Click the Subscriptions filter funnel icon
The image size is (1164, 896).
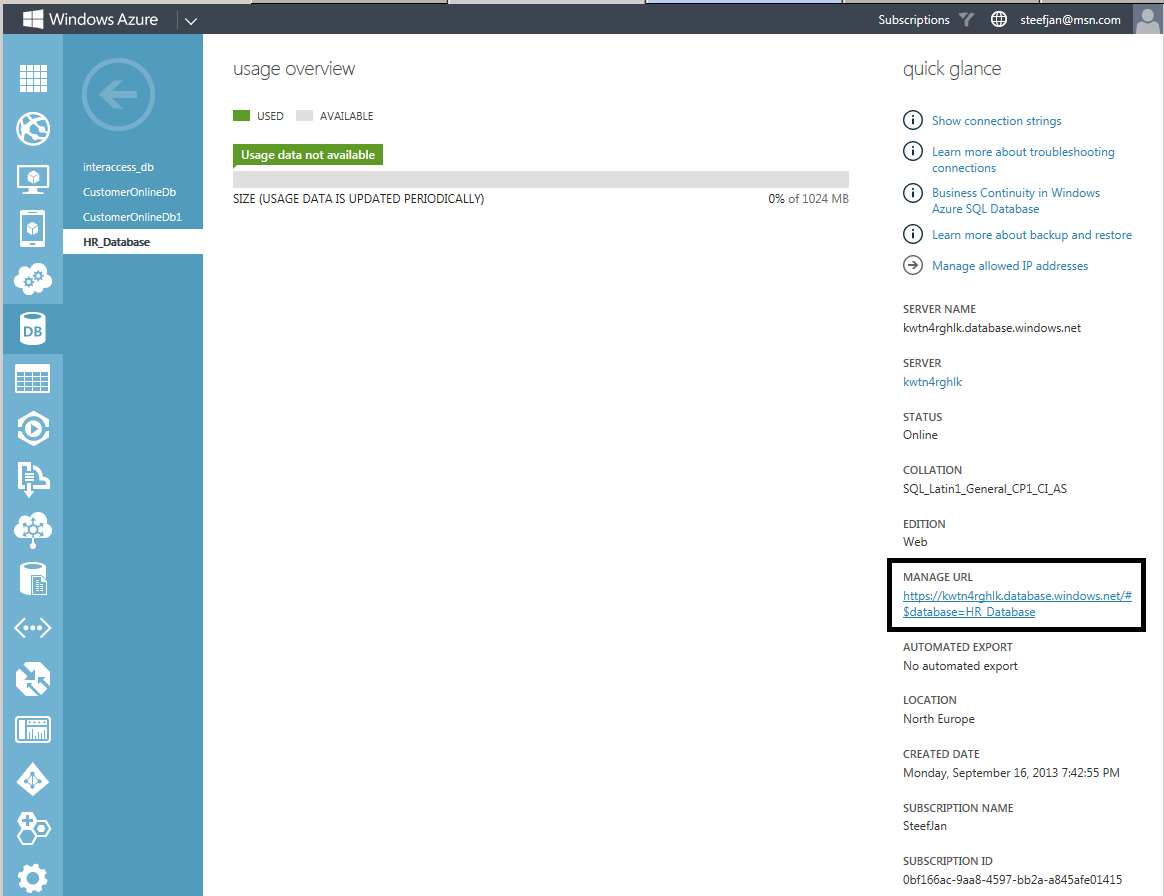(x=966, y=19)
